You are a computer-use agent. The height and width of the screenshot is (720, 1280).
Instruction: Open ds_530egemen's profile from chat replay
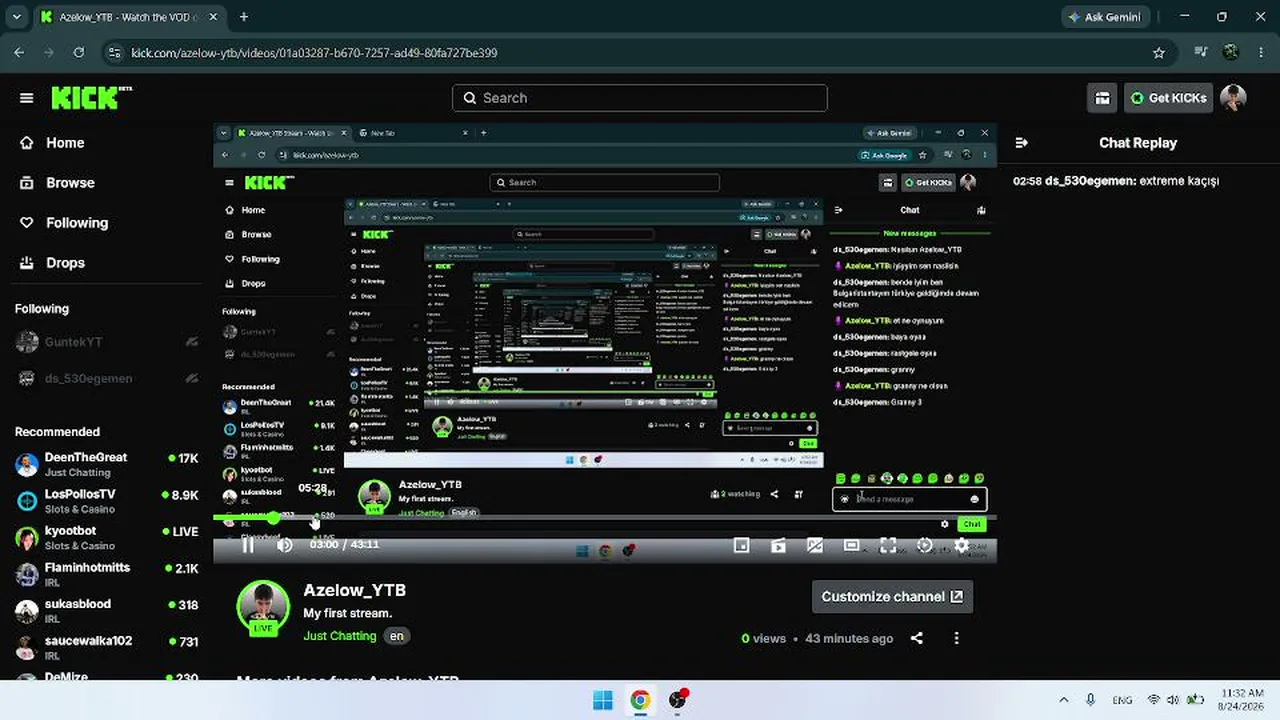pos(1090,181)
